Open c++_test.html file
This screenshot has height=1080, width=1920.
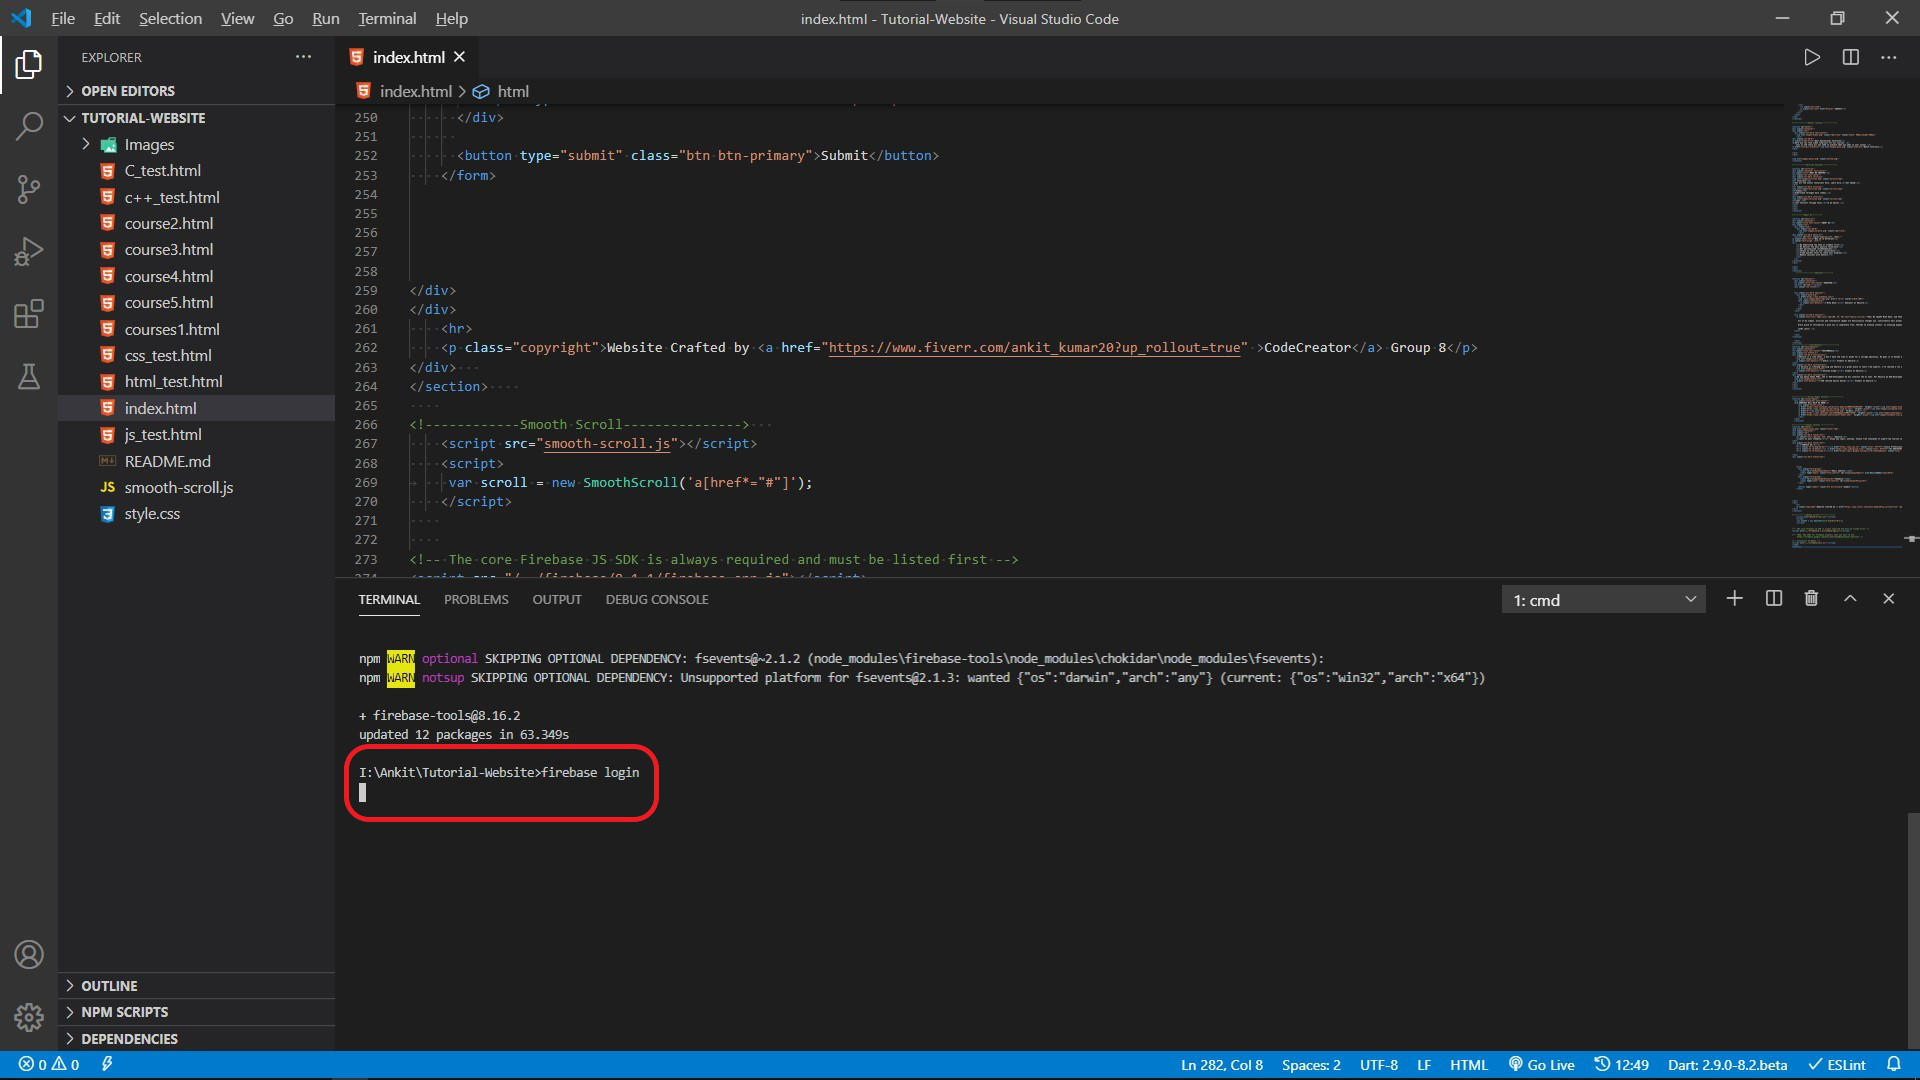(196, 198)
